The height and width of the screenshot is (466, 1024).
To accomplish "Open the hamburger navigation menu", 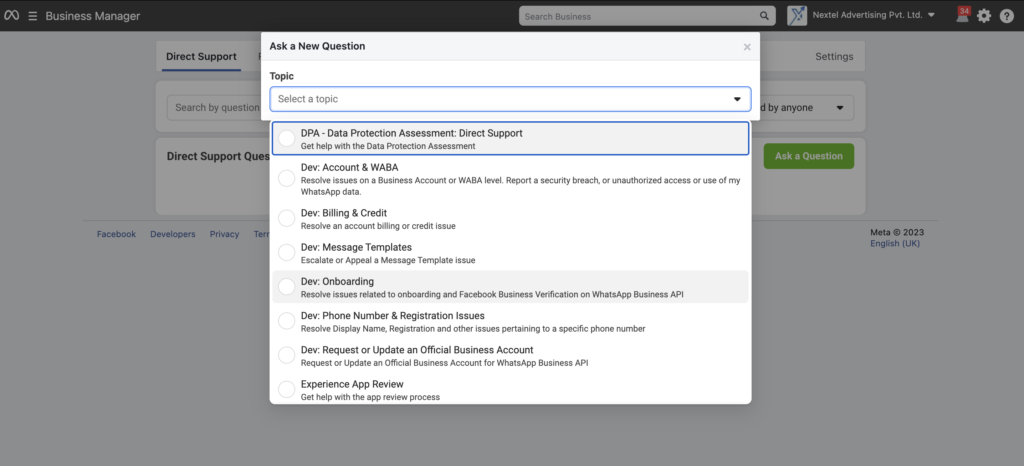I will click(33, 16).
